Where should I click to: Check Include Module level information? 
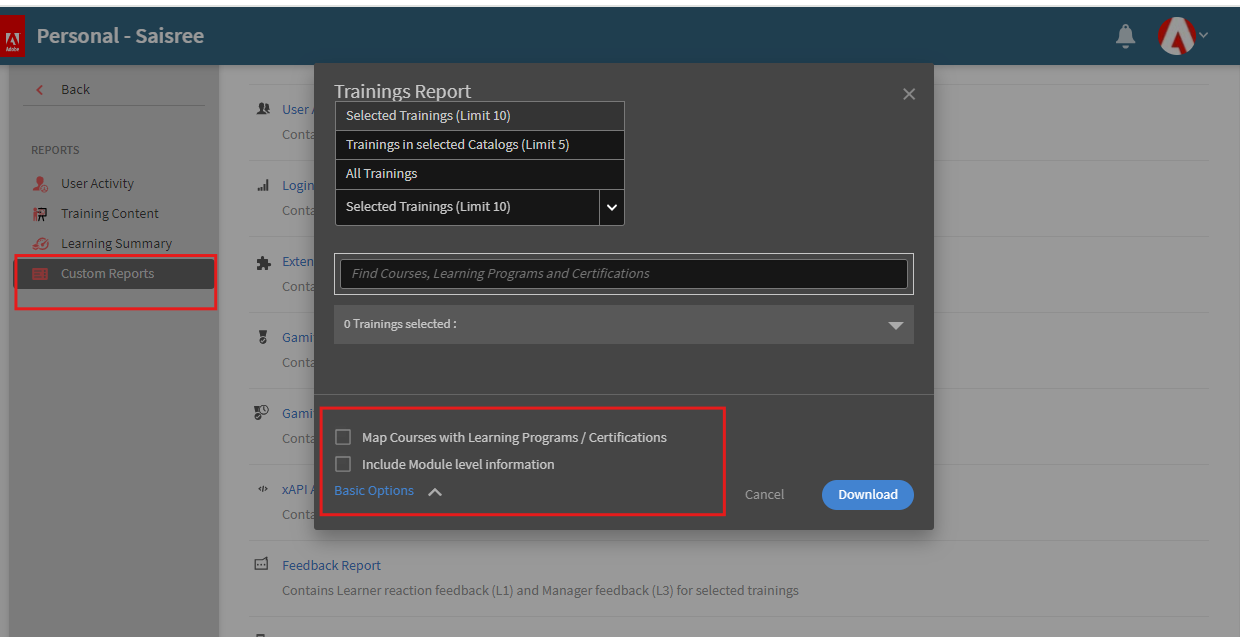coord(343,464)
